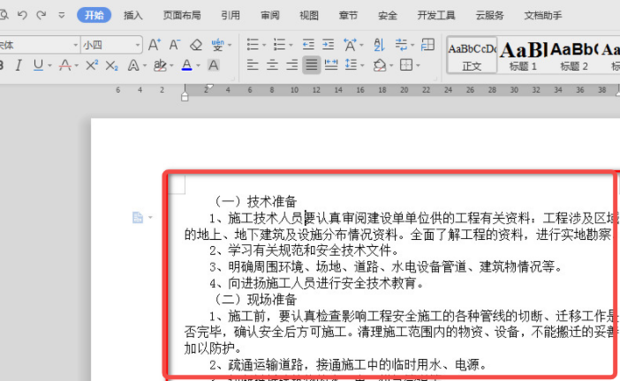Open the 文档助手 tab
This screenshot has width=620, height=381.
(543, 15)
